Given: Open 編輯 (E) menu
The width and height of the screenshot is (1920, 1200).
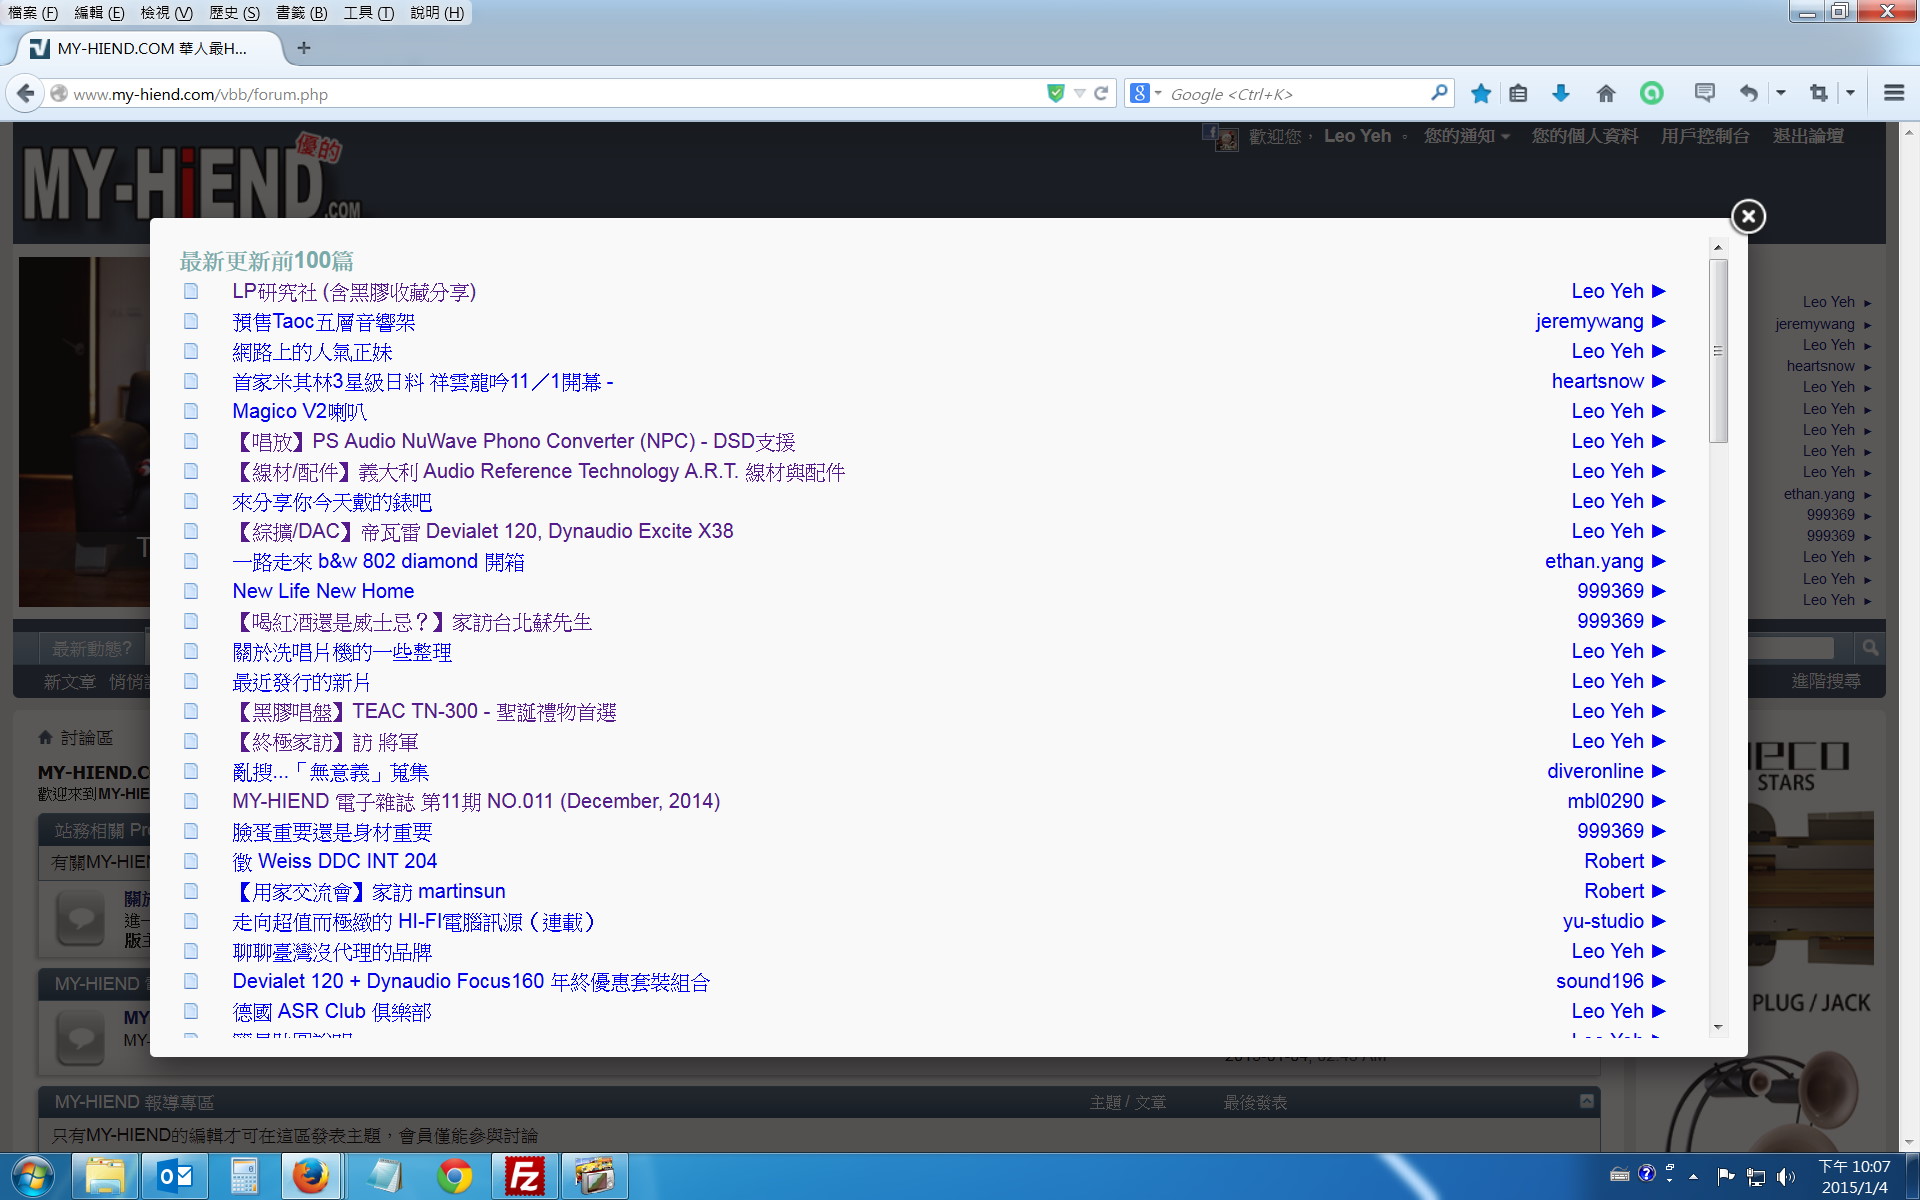Looking at the screenshot, I should [99, 12].
